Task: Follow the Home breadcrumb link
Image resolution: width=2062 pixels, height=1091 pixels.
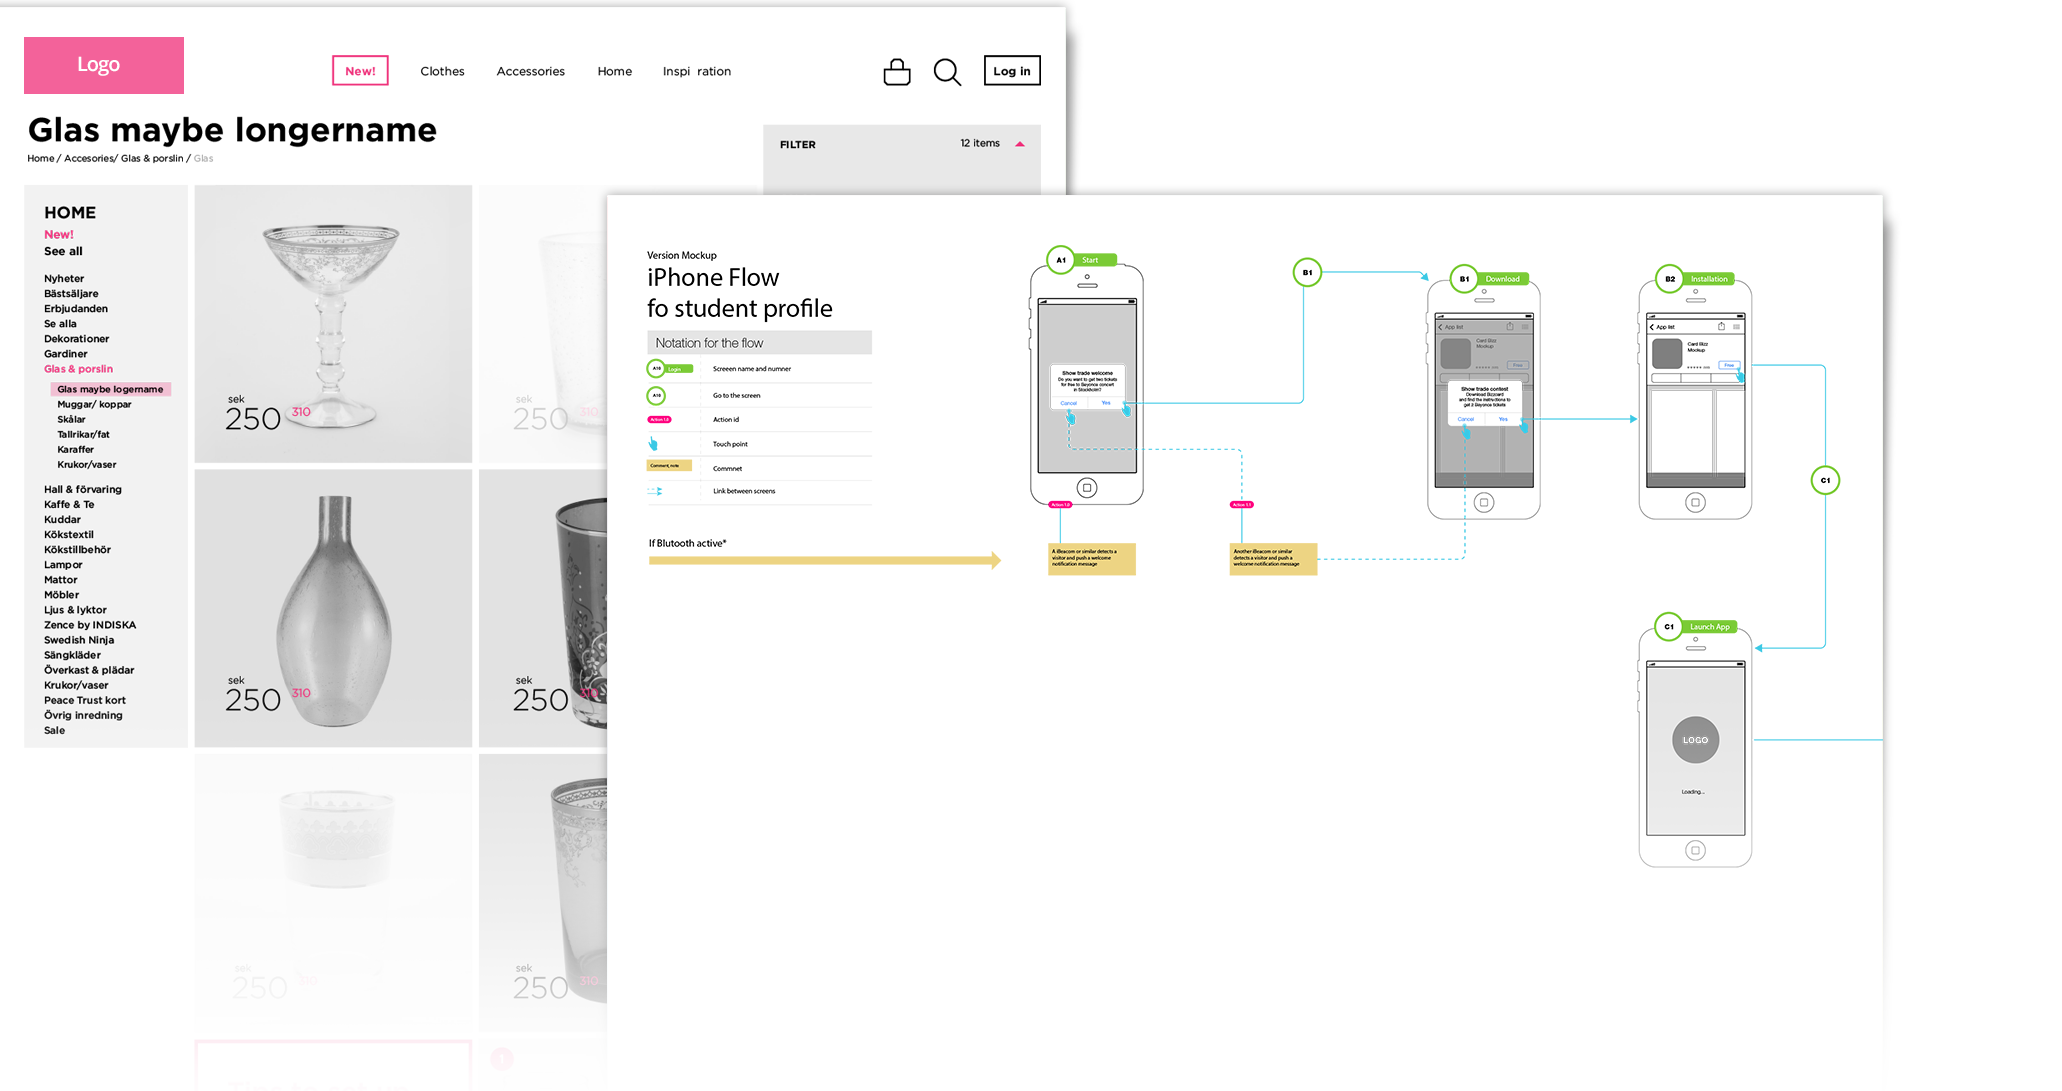Action: tap(41, 158)
